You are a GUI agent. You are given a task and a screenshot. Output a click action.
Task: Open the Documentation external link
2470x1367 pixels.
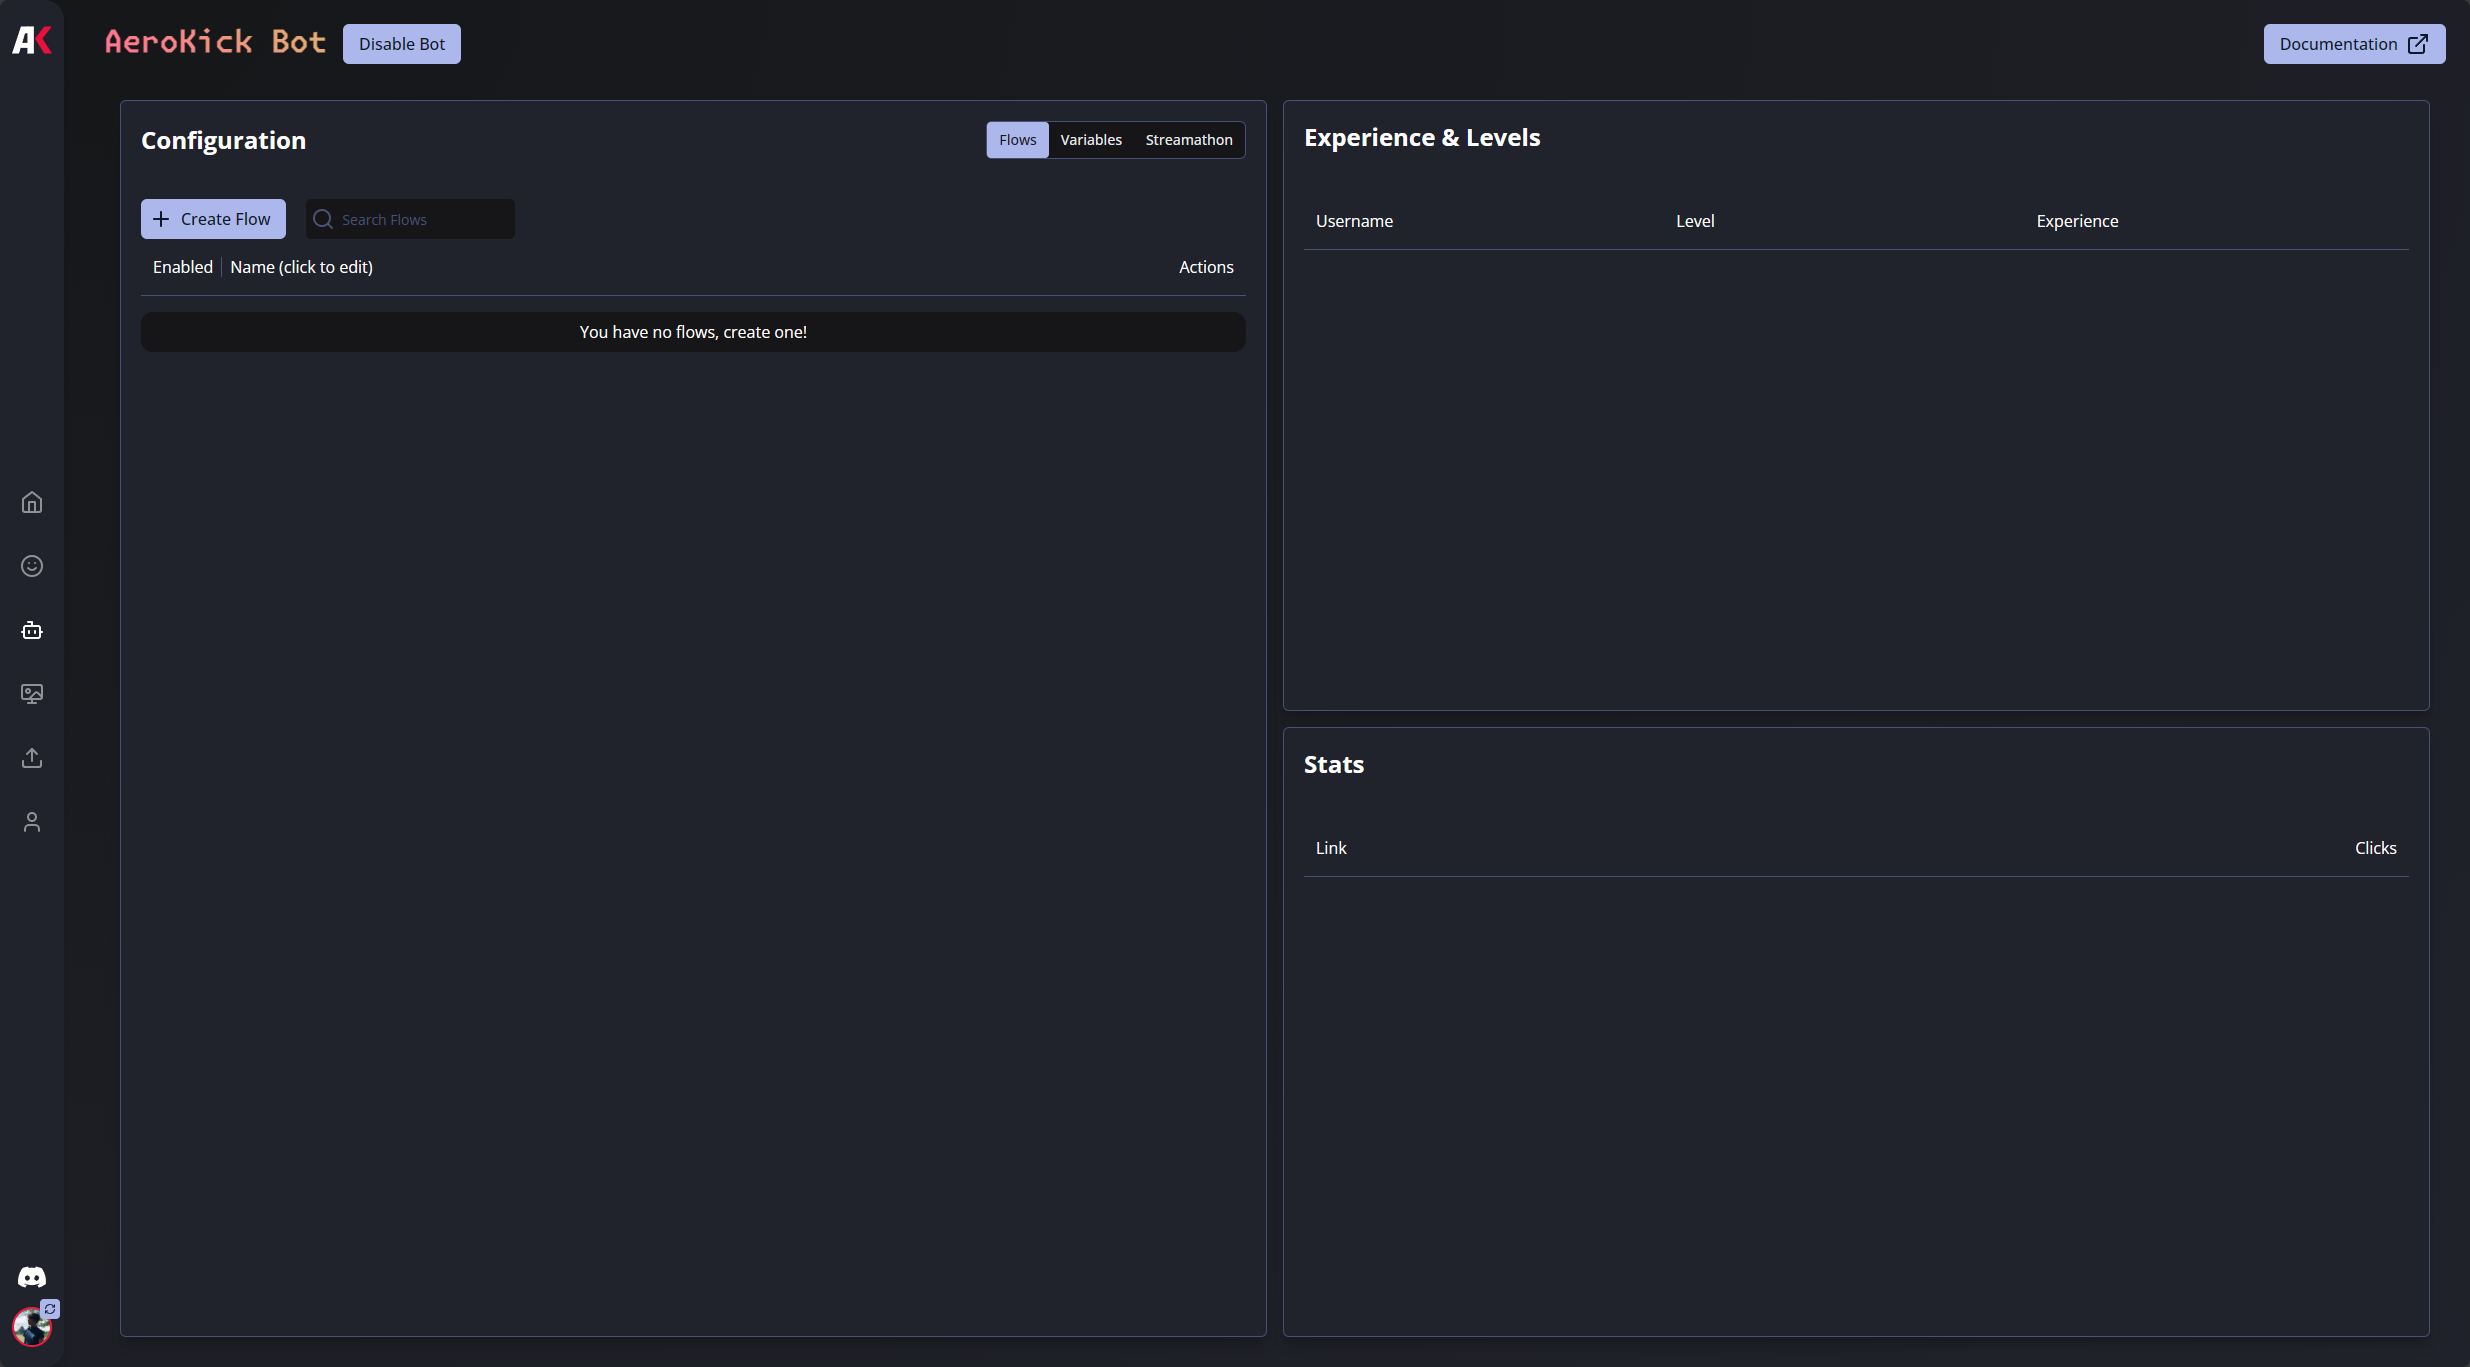tap(2353, 44)
